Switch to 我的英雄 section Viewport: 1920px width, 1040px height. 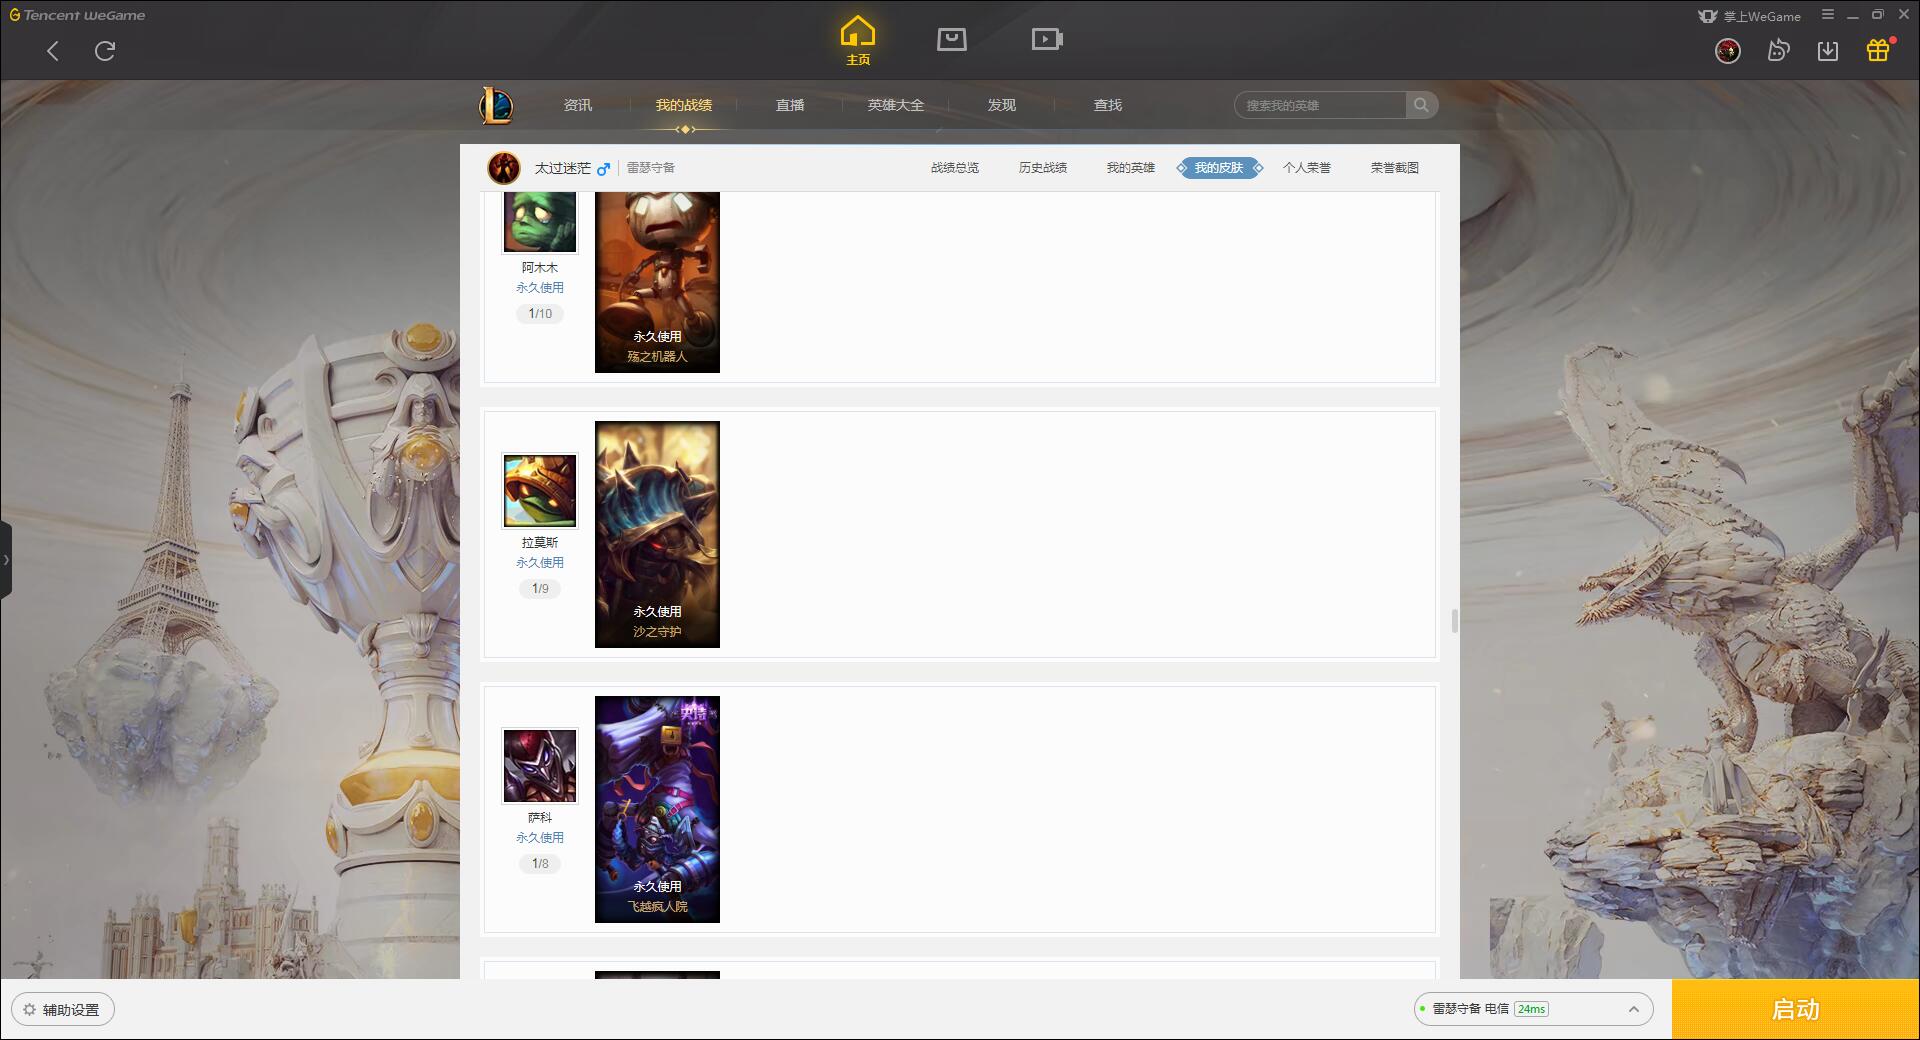coord(1131,168)
